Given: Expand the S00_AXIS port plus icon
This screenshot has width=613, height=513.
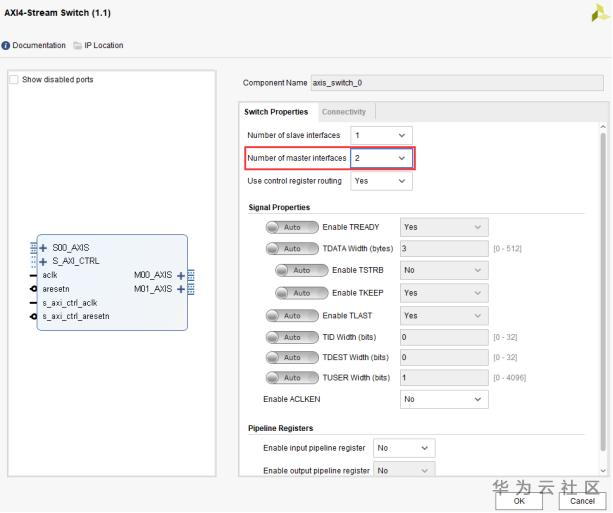Looking at the screenshot, I should 43,247.
